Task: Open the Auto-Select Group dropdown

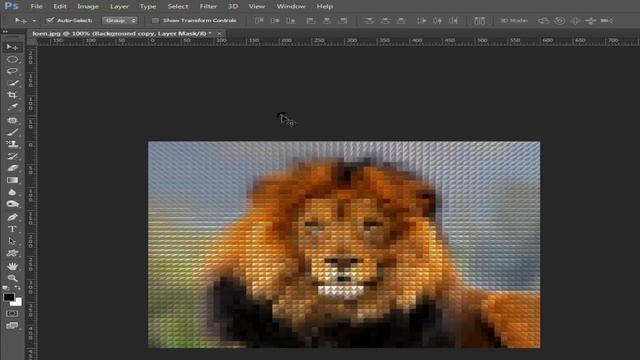Action: coord(120,20)
